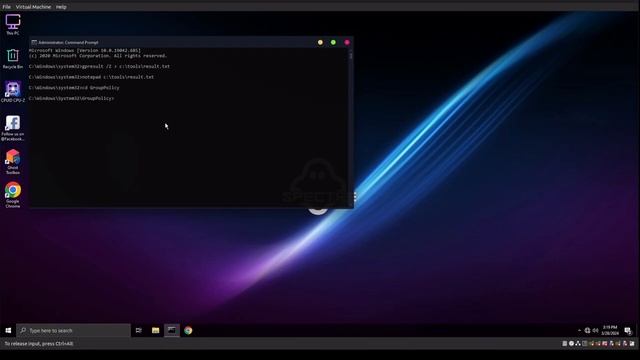Select the Ghost Toolbox desktop icon

click(13, 162)
